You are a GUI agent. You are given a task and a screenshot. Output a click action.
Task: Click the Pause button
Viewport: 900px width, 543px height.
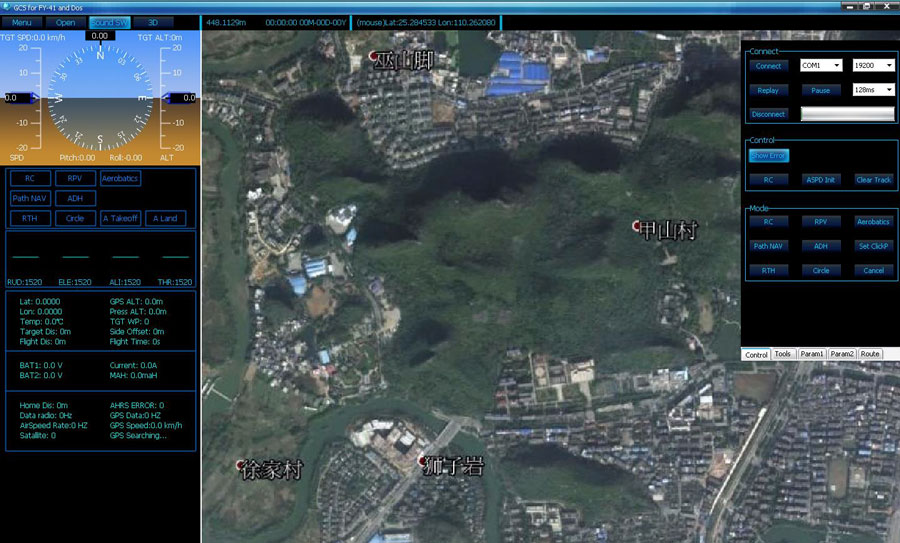click(x=820, y=90)
